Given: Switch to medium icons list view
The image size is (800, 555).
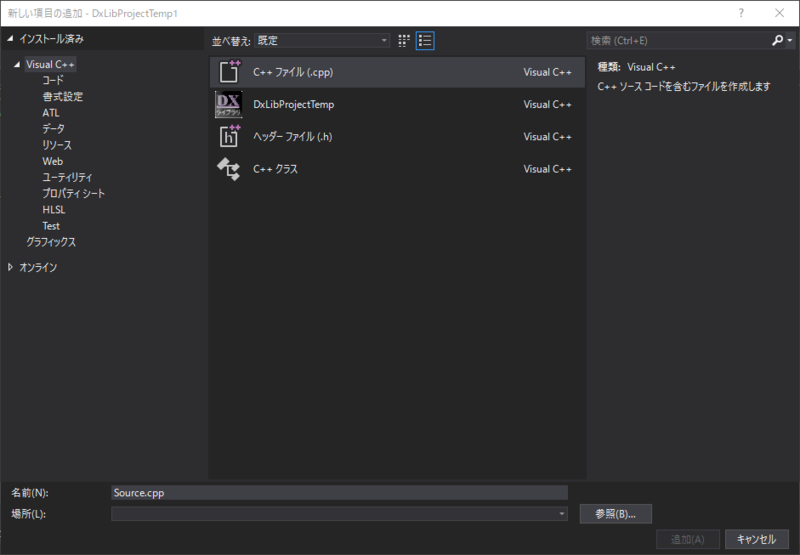Looking at the screenshot, I should point(425,41).
